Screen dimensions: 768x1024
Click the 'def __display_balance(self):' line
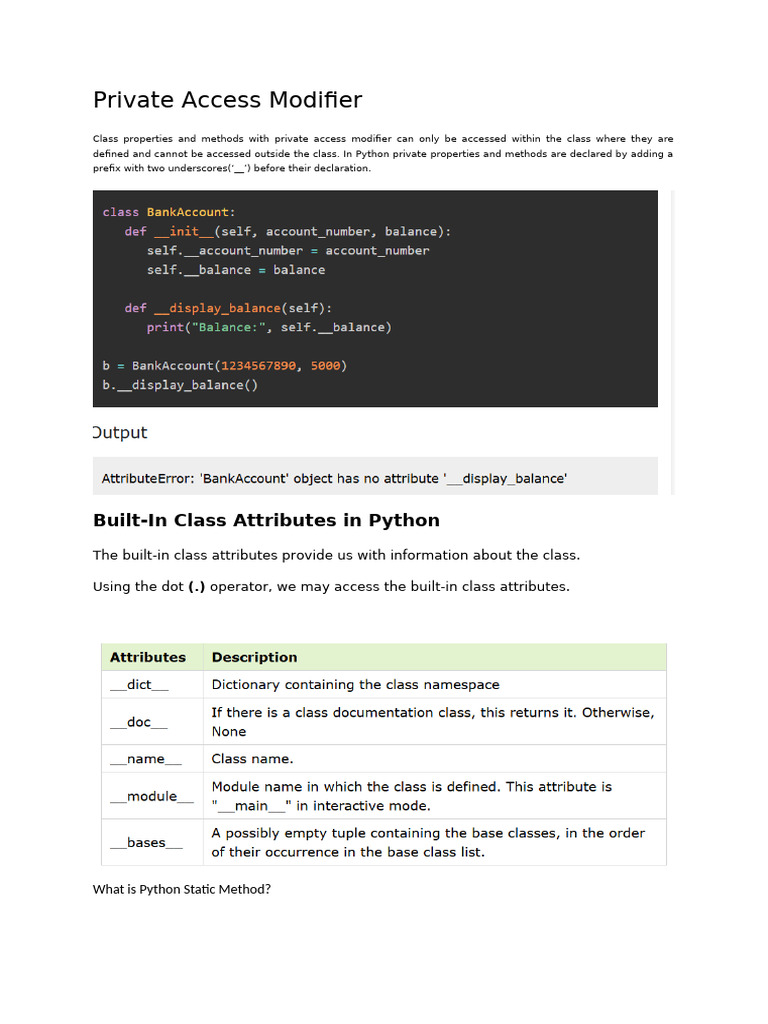coord(228,308)
